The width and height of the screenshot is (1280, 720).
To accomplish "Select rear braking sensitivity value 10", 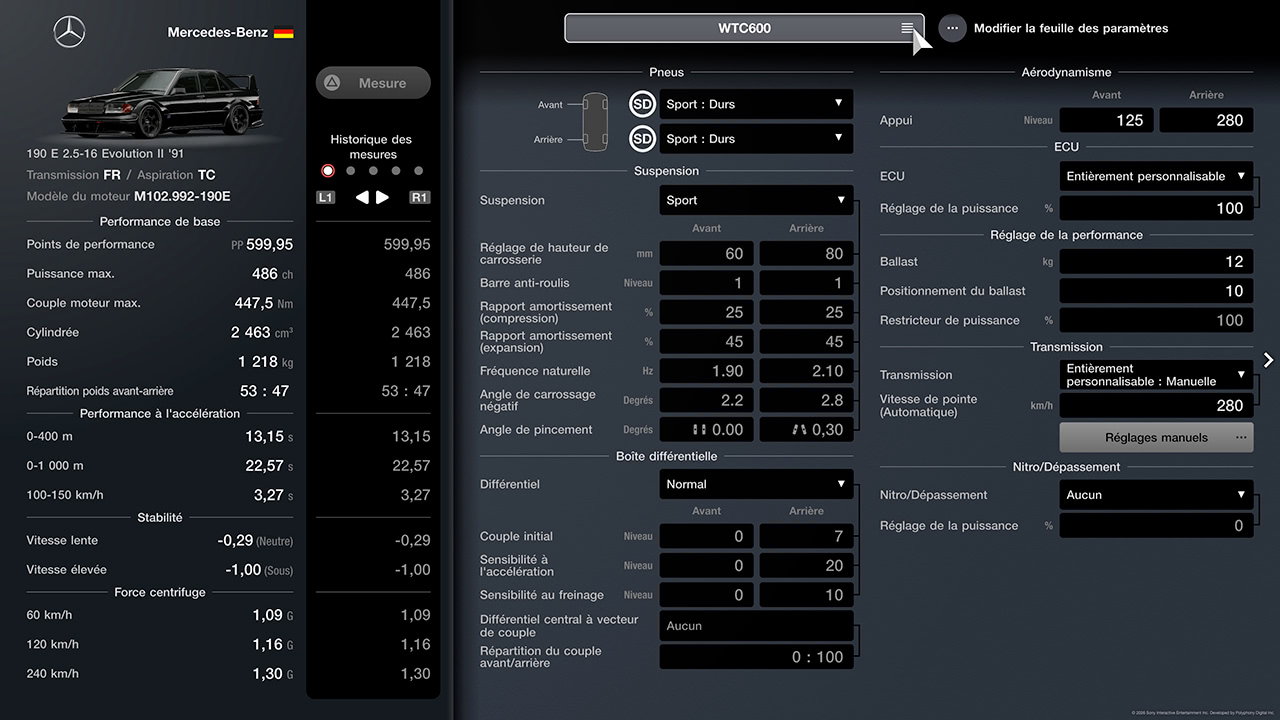I will point(807,595).
